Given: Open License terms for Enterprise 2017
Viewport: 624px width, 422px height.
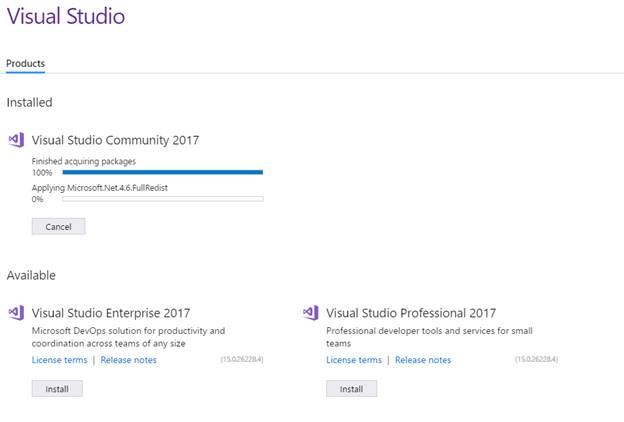Looking at the screenshot, I should coord(59,360).
